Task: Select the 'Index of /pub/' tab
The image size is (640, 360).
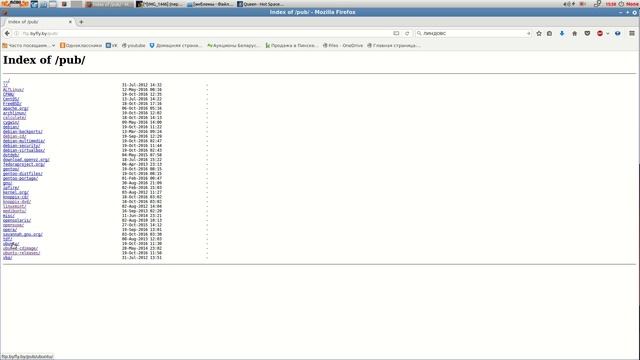Action: (38, 22)
